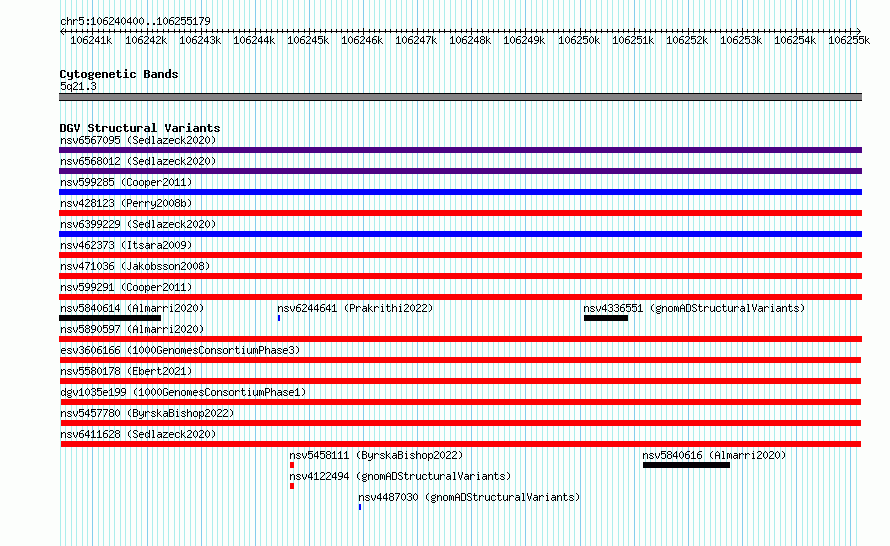
Task: Select the dgv1035e199 red variant bar
Action: tap(460, 402)
